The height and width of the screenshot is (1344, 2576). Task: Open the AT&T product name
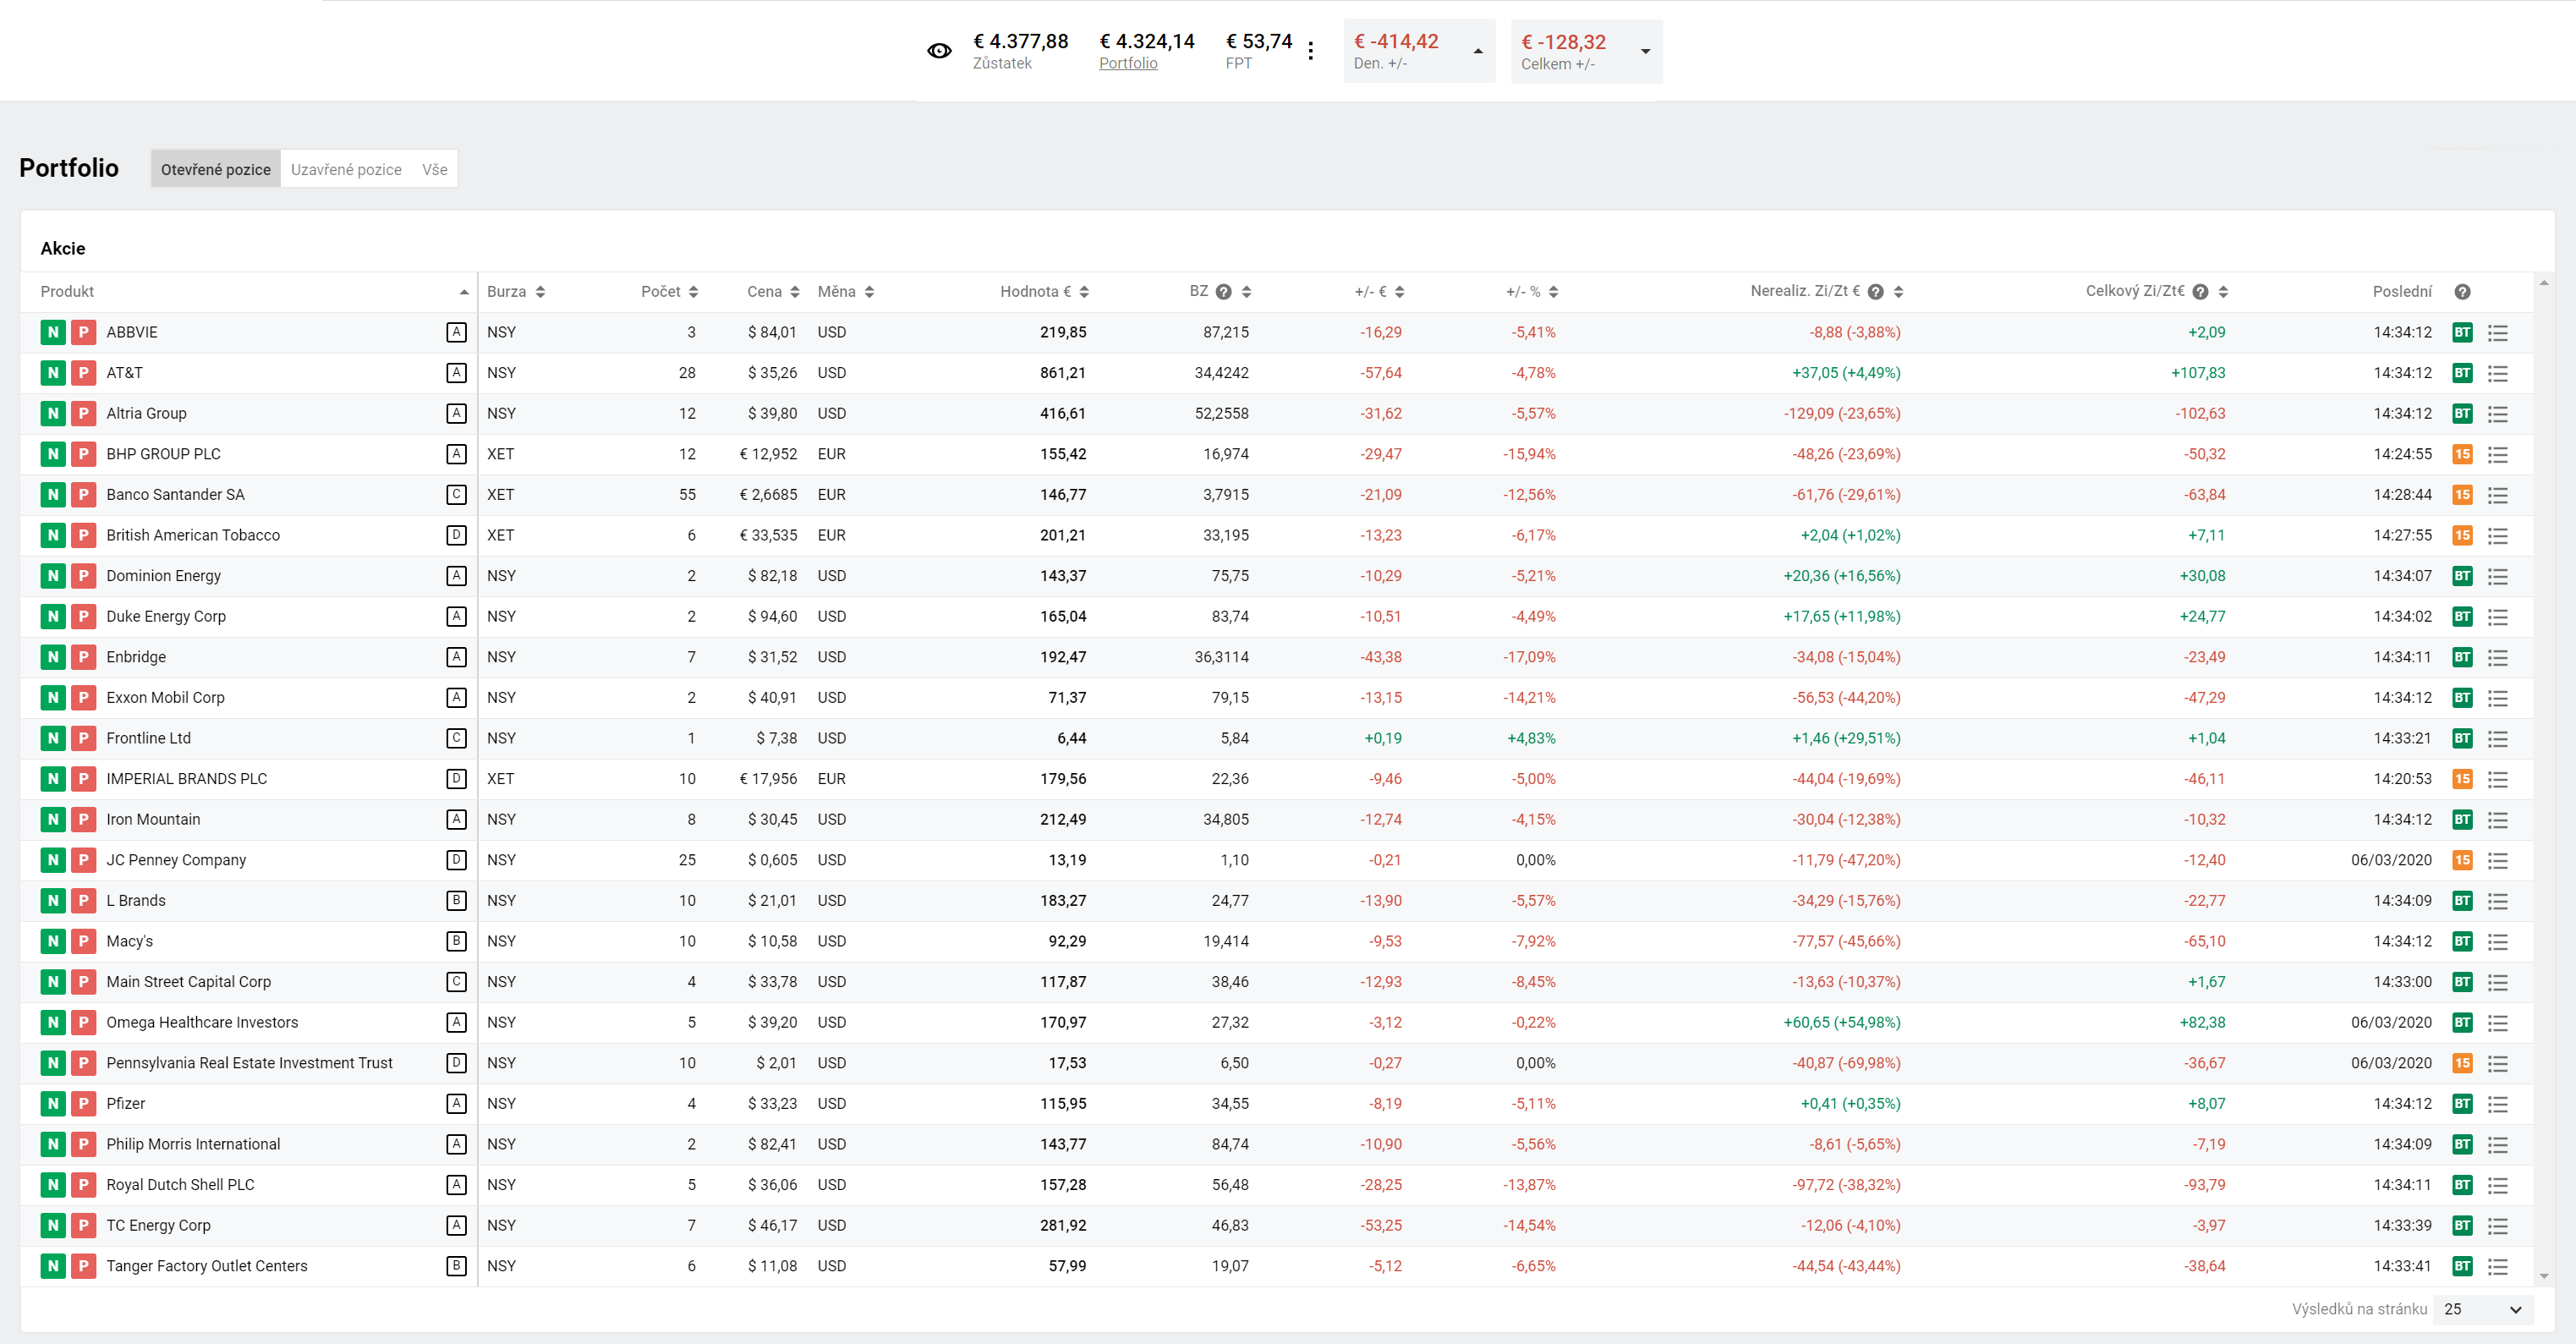point(124,373)
